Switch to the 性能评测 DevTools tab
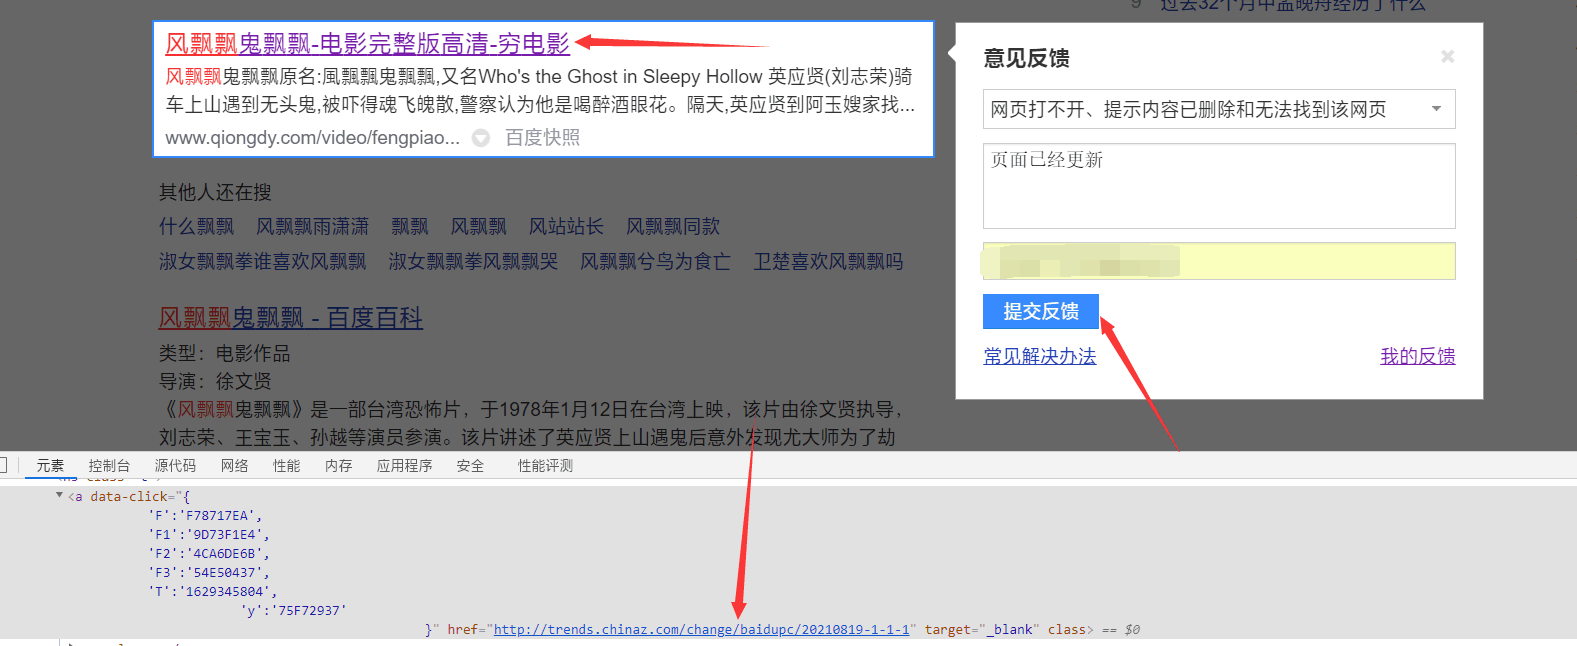Screen dimensions: 1577x646 tap(545, 466)
